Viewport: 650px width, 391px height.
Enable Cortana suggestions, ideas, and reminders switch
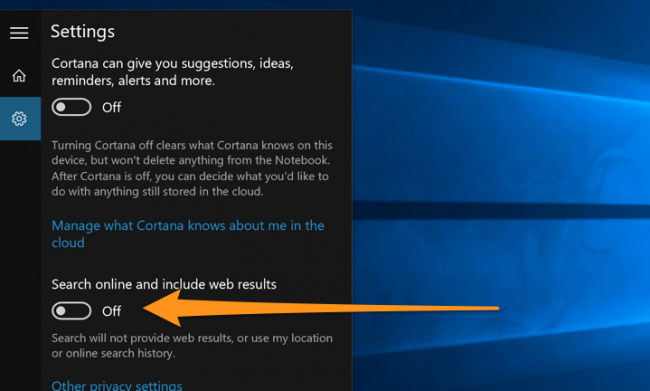click(71, 107)
